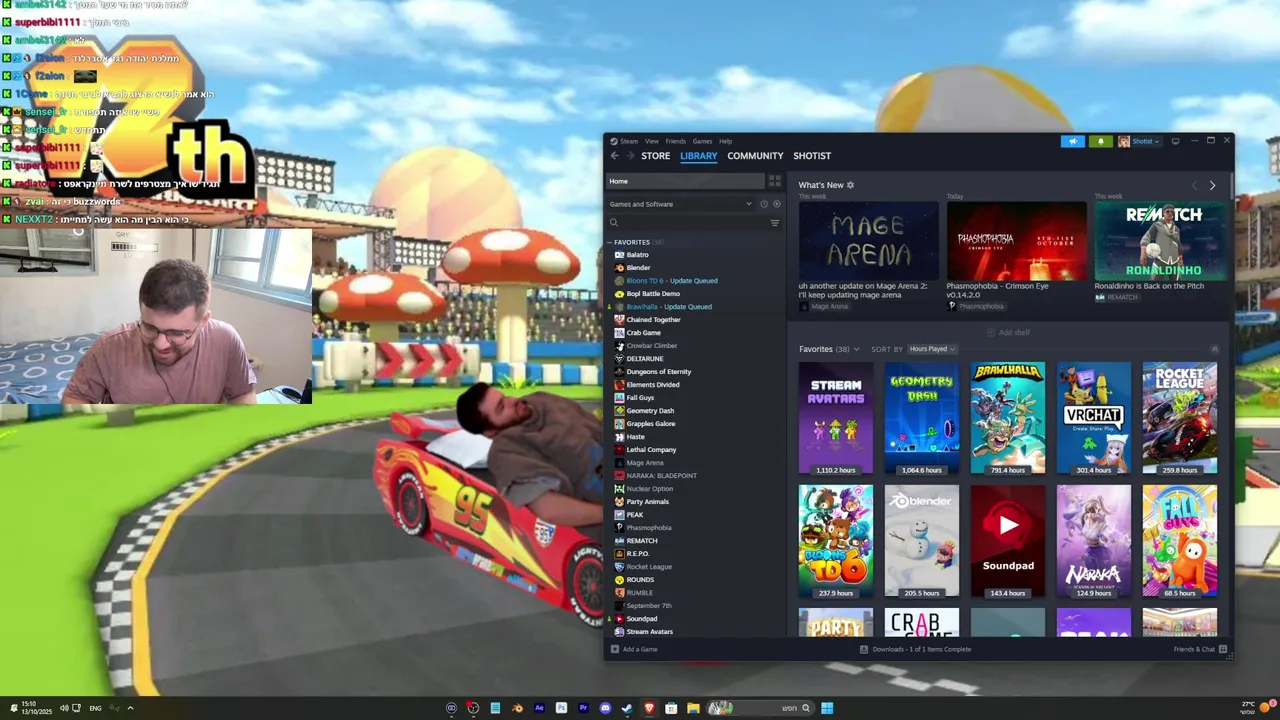Open the blue announcements megaphone icon
Viewport: 1280px width, 720px height.
[x=1072, y=141]
